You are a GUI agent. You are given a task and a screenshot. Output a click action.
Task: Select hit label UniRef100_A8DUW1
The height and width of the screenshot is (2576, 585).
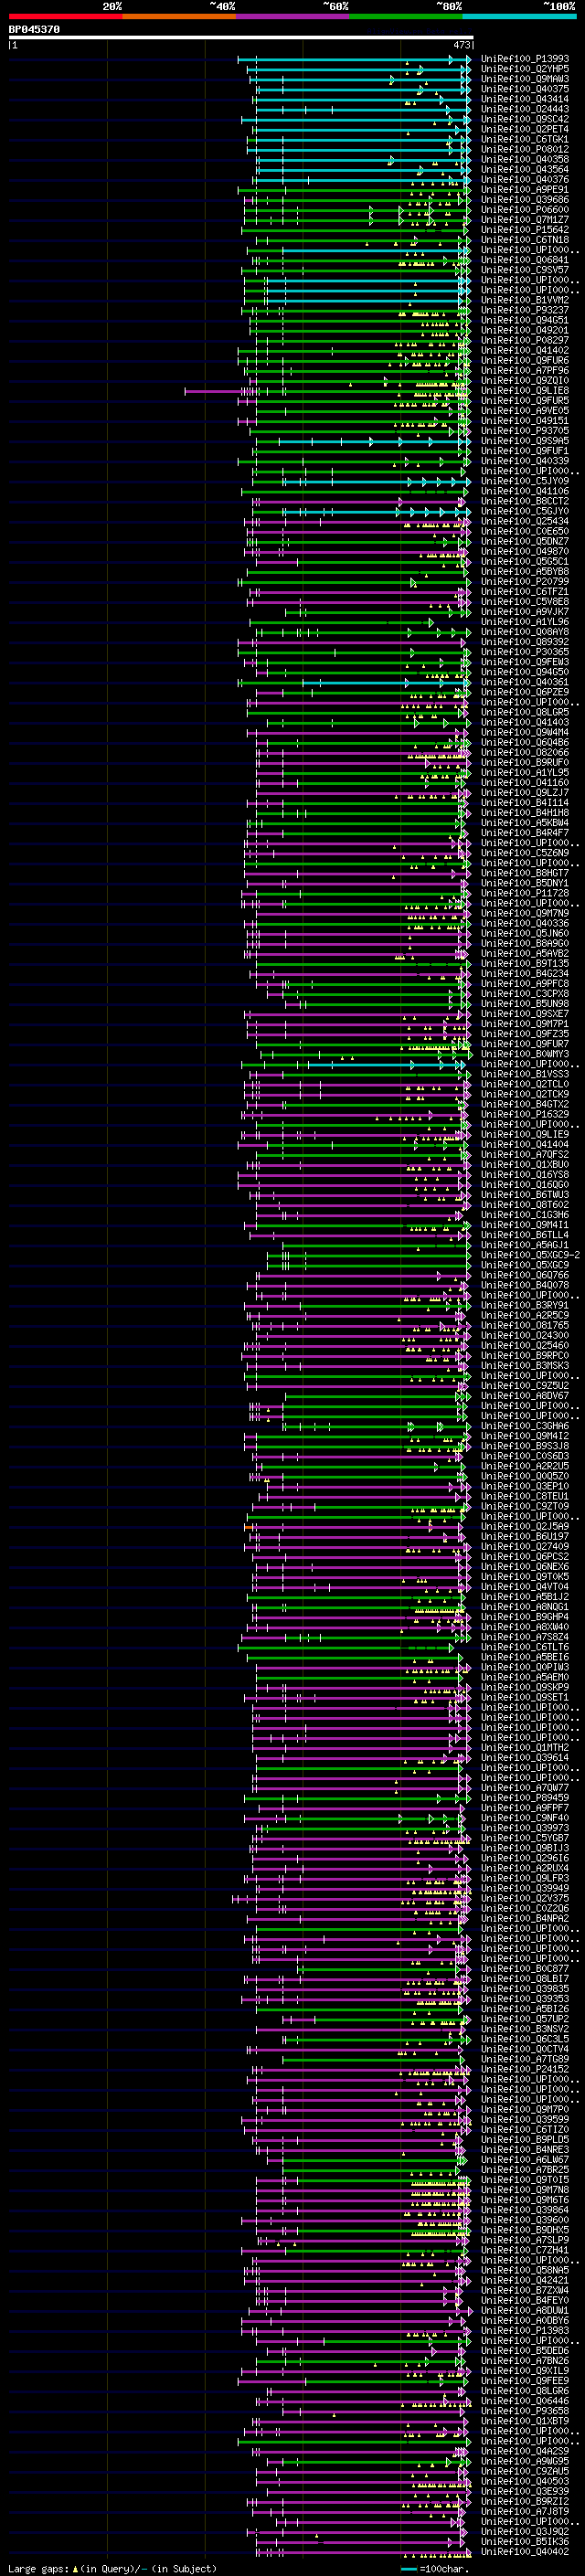click(525, 2310)
